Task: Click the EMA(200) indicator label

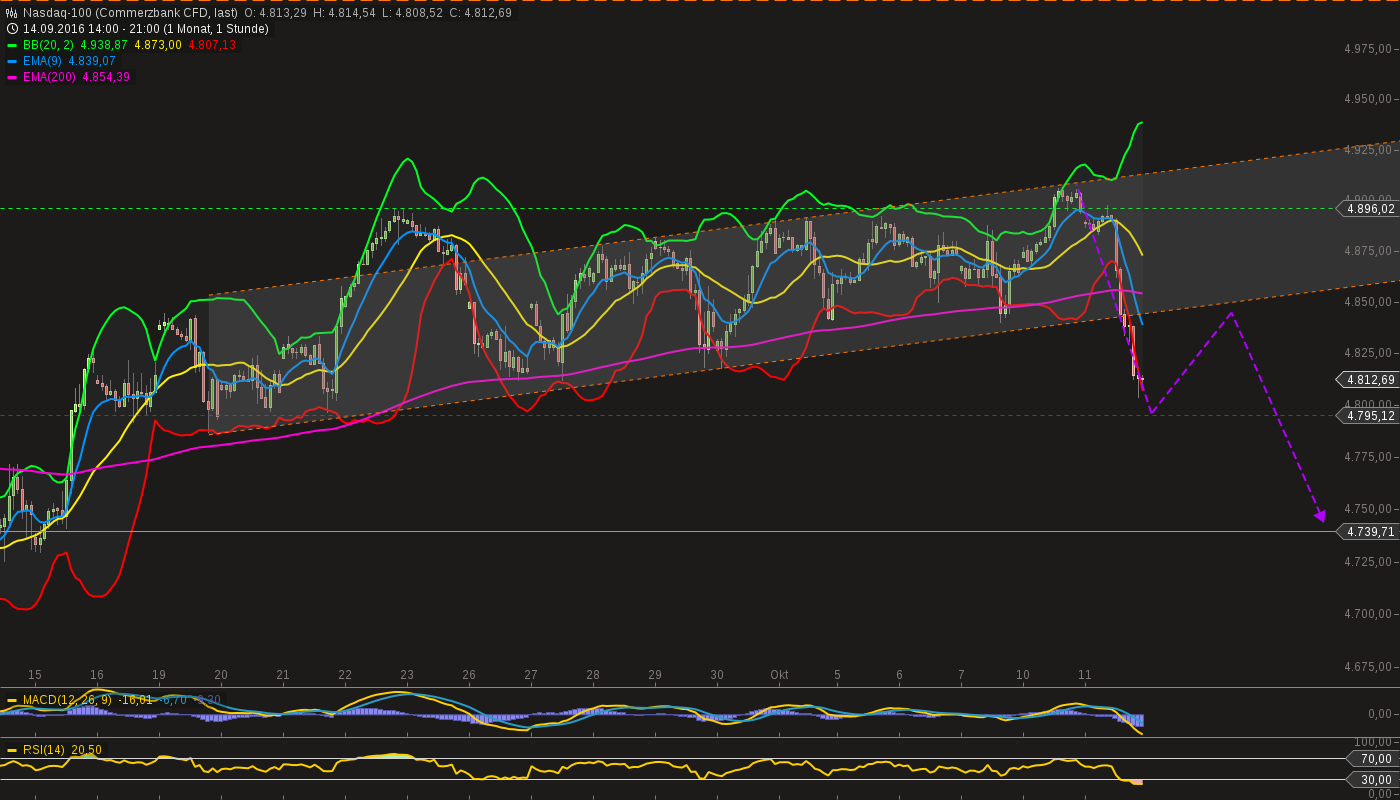Action: pos(50,77)
